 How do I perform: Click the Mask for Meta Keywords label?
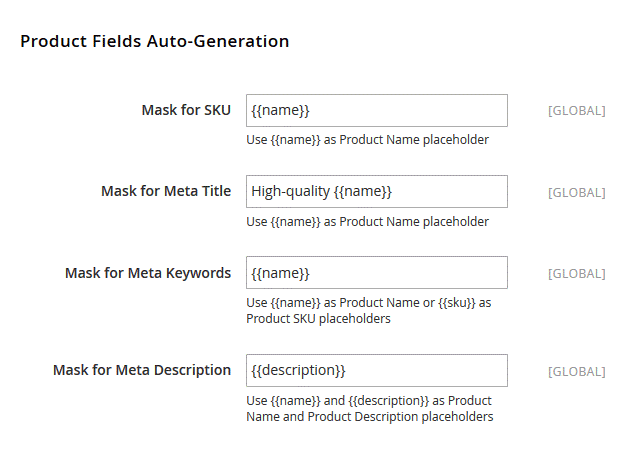(x=148, y=273)
